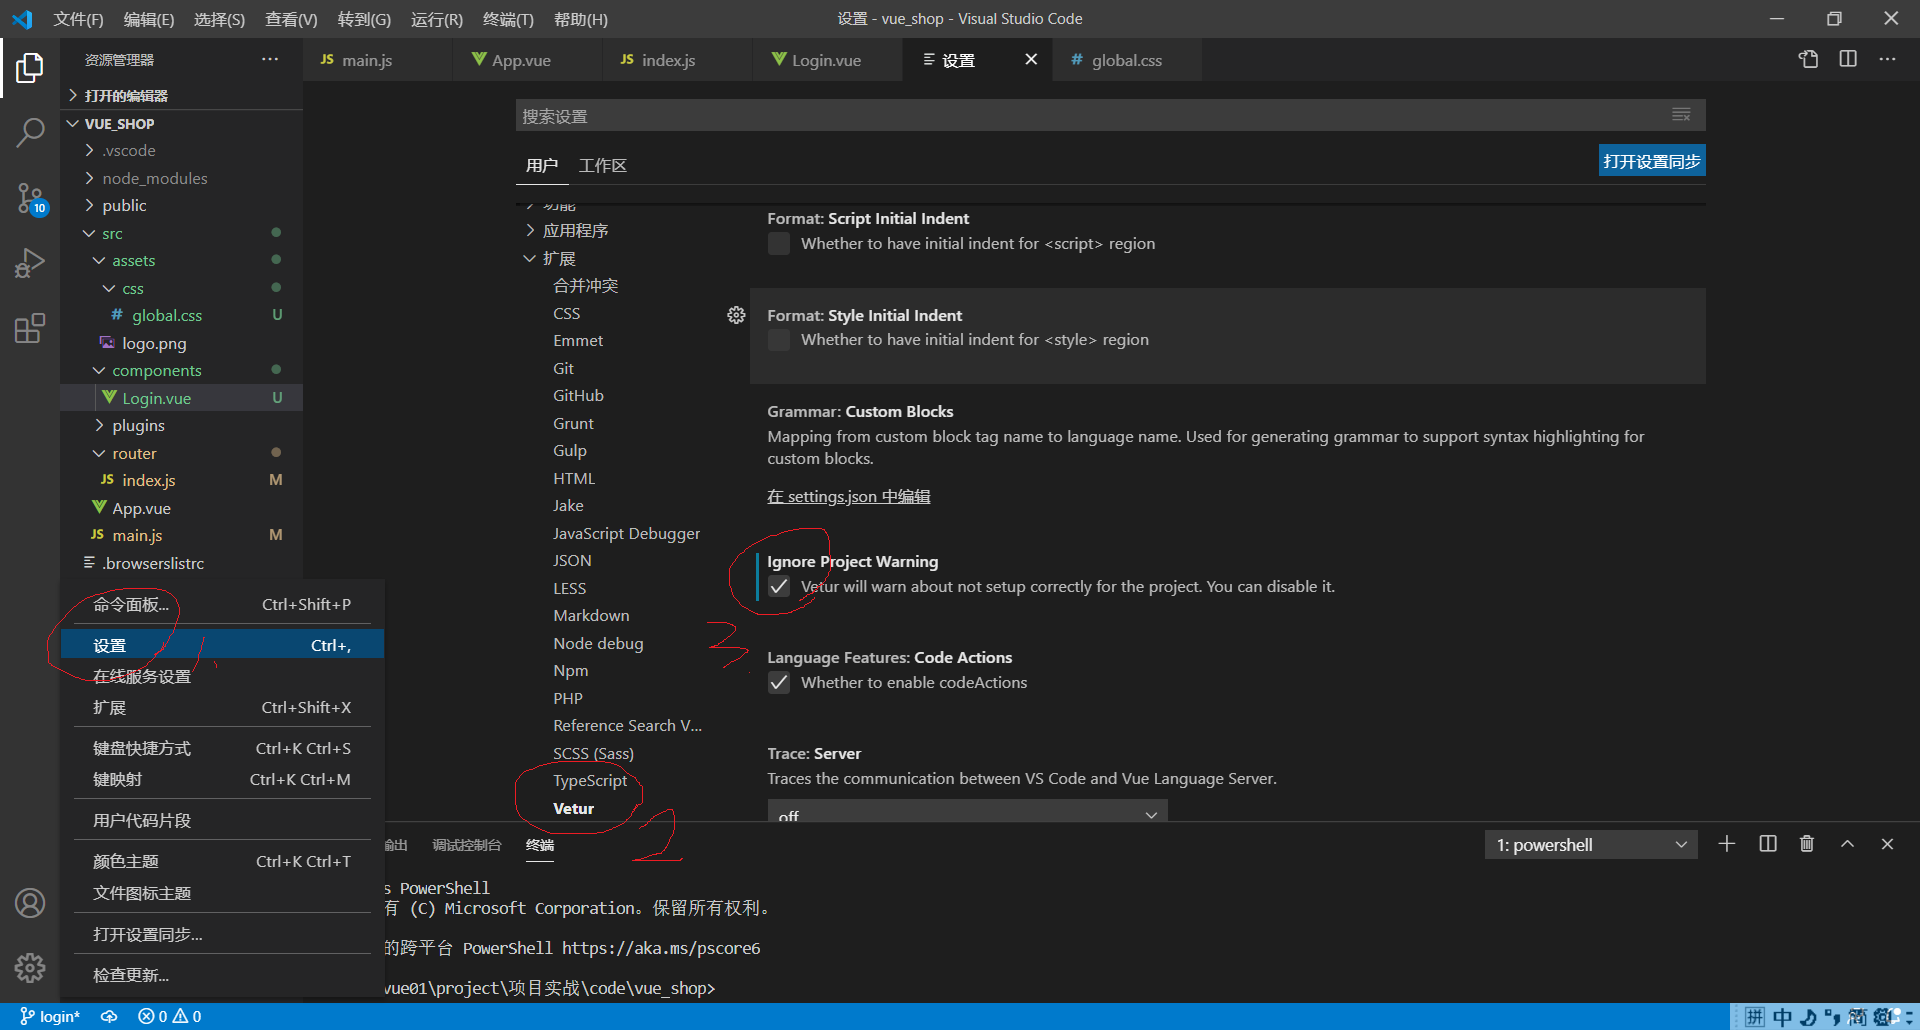Kill the terminal with the trash icon

coord(1806,844)
